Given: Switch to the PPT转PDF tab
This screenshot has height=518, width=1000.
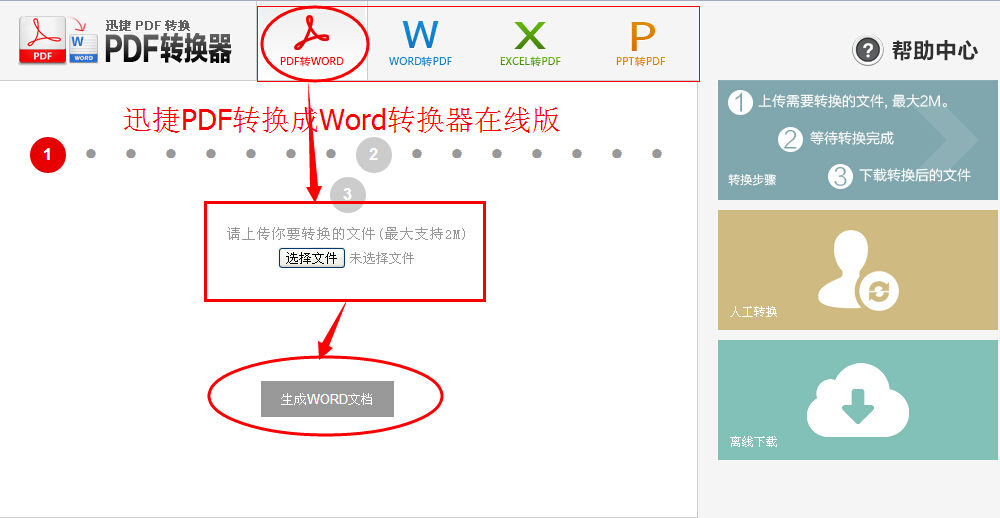Looking at the screenshot, I should pos(640,43).
